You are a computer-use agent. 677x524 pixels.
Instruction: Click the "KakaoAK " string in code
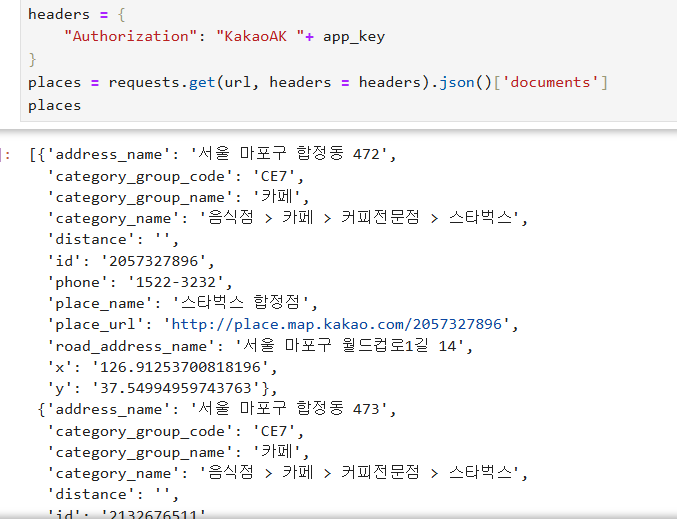point(260,36)
